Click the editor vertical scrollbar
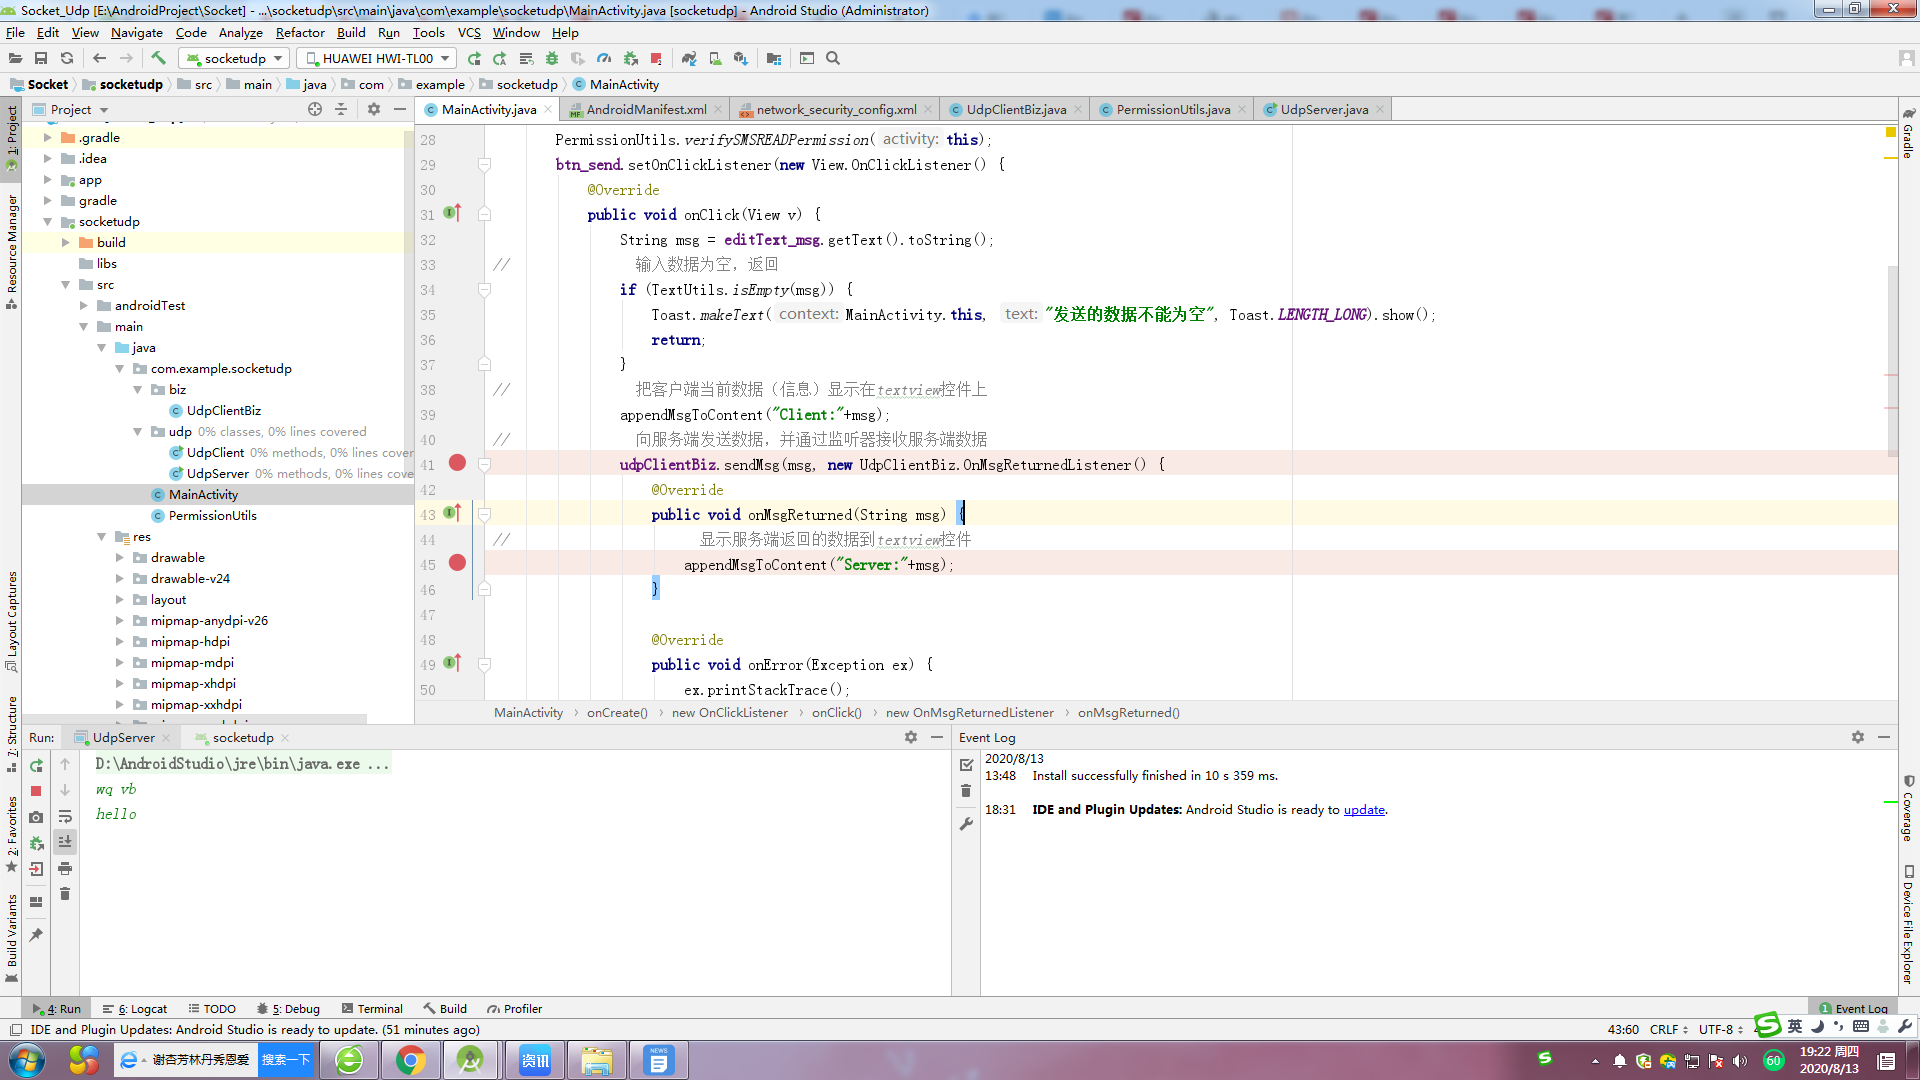Screen dimensions: 1920x1080 (x=1892, y=360)
